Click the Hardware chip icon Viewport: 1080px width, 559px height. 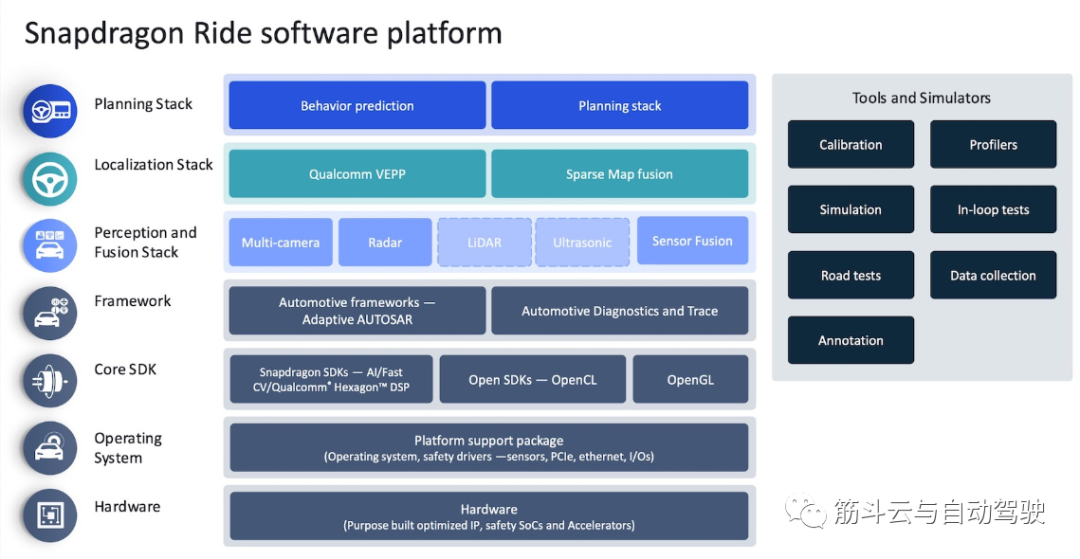pyautogui.click(x=50, y=516)
